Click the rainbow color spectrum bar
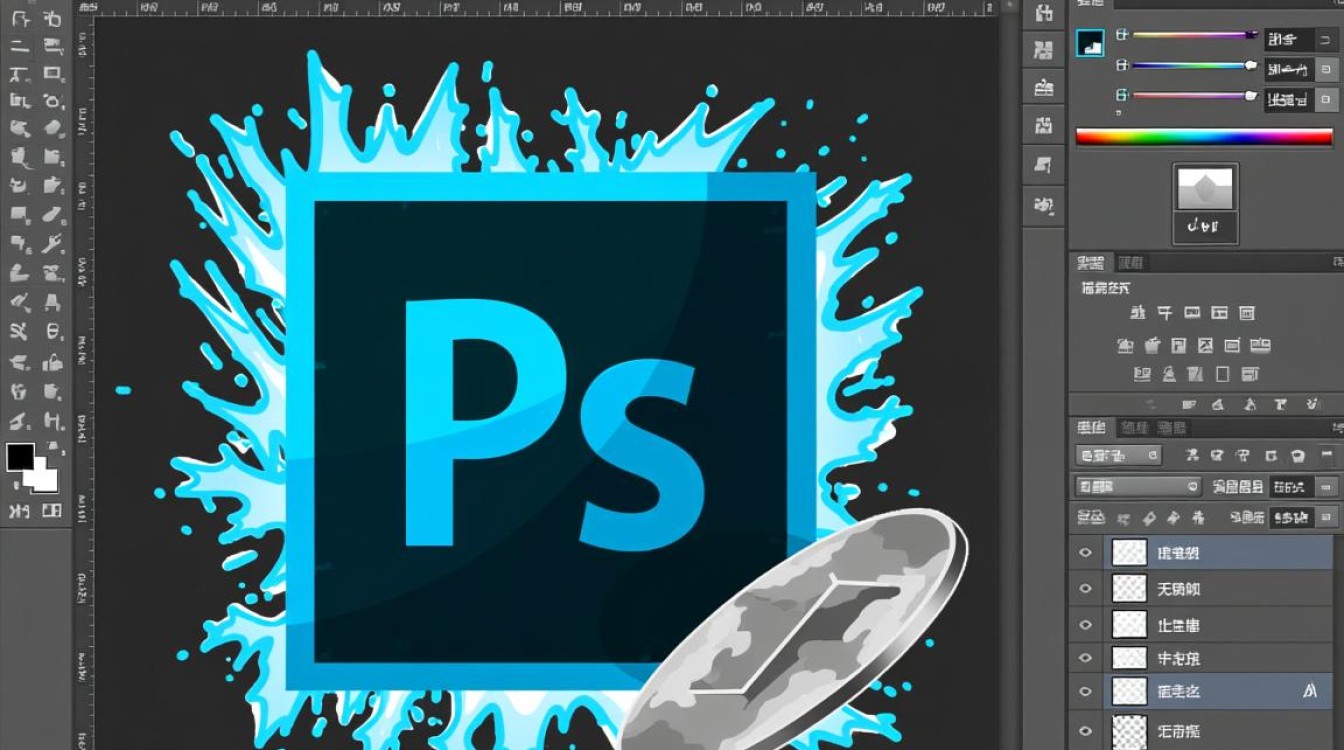Viewport: 1344px width, 750px height. [x=1204, y=137]
